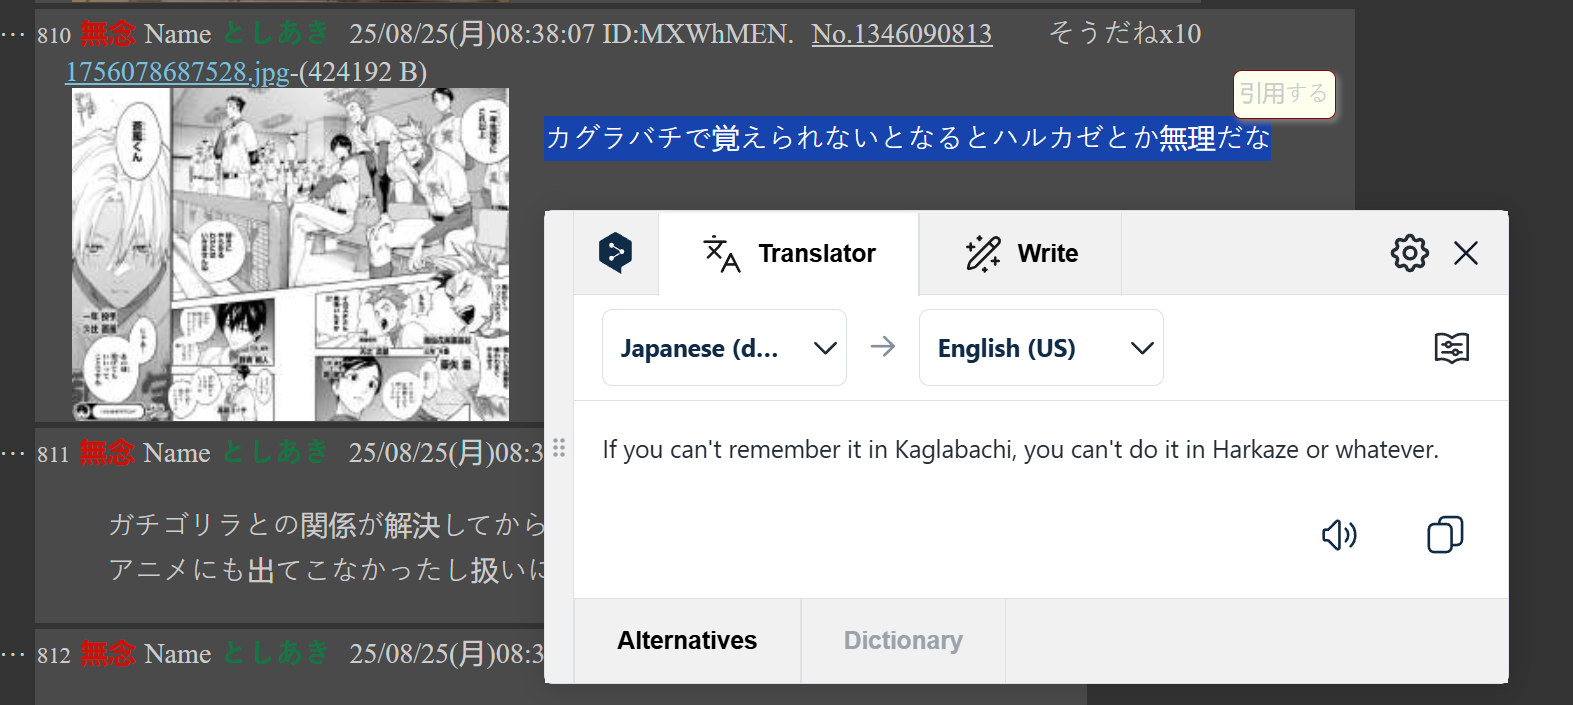Viewport: 1573px width, 705px height.
Task: Open DeepL settings gear icon
Action: coord(1410,253)
